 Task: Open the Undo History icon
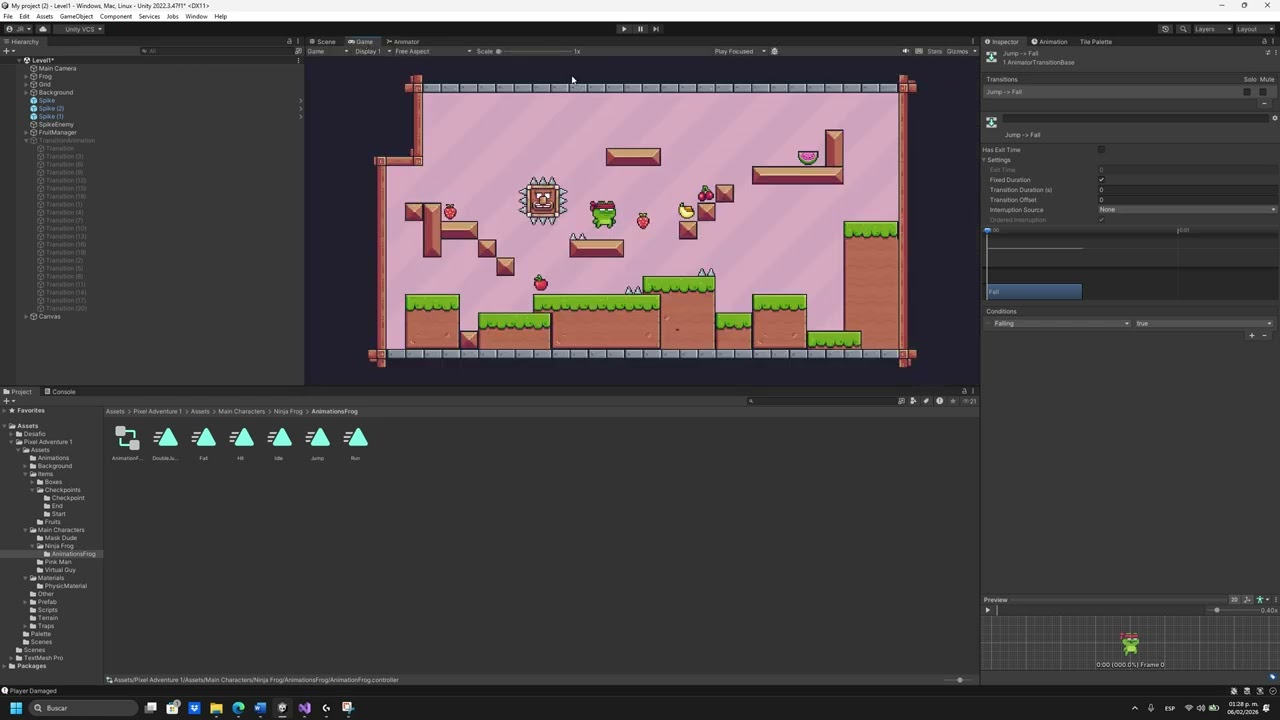1165,29
